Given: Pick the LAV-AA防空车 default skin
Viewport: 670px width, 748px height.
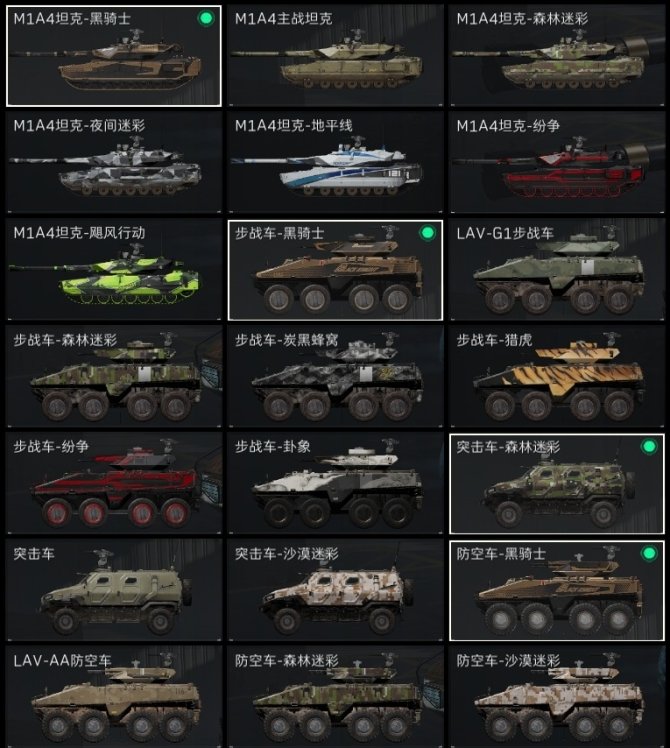Looking at the screenshot, I should (x=114, y=697).
